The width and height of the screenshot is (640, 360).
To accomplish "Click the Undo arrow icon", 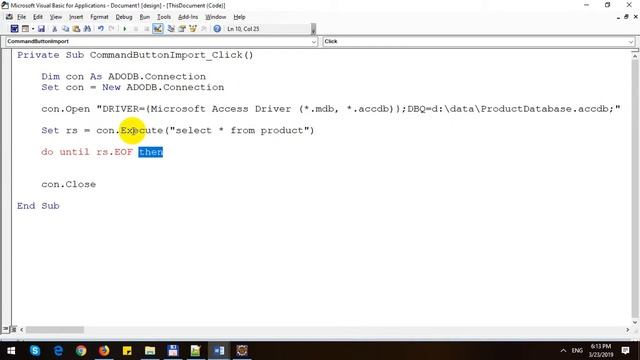I will click(x=100, y=29).
